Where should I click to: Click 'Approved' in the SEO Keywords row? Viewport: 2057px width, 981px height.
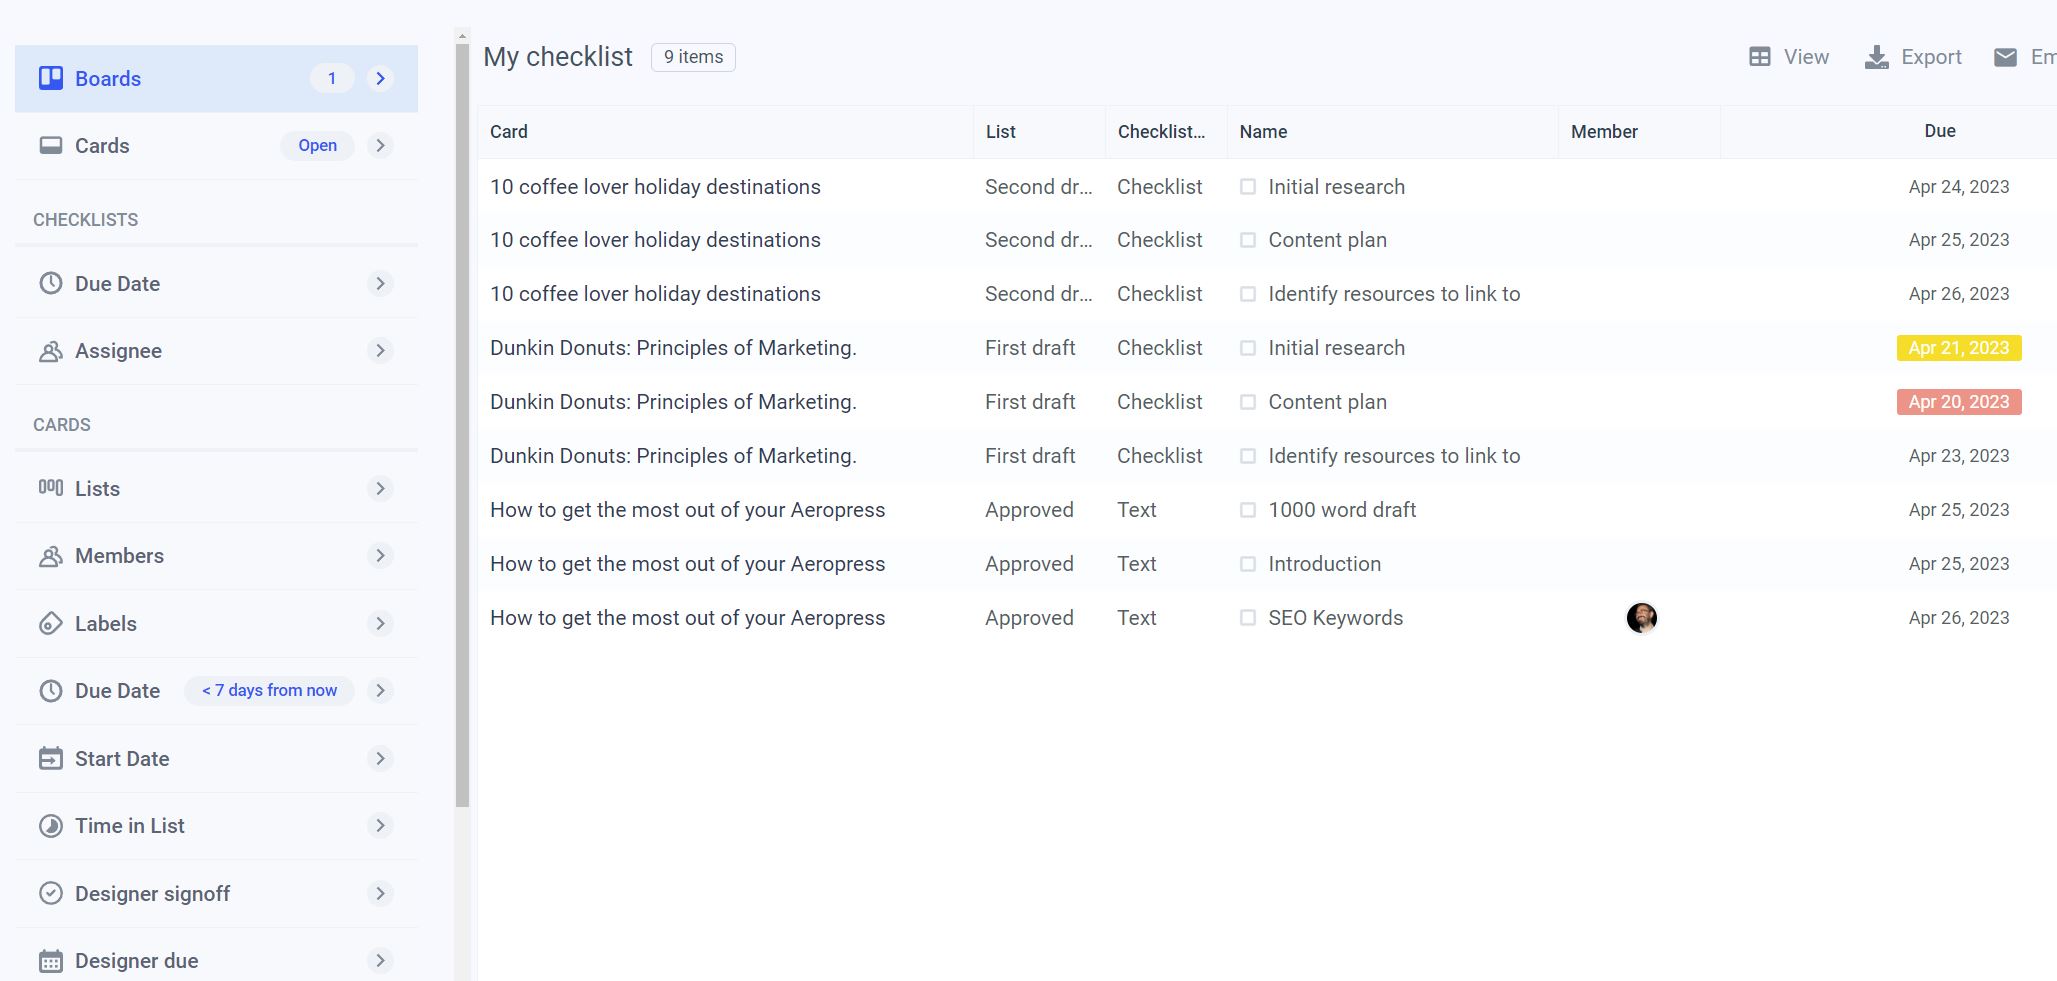tap(1029, 618)
